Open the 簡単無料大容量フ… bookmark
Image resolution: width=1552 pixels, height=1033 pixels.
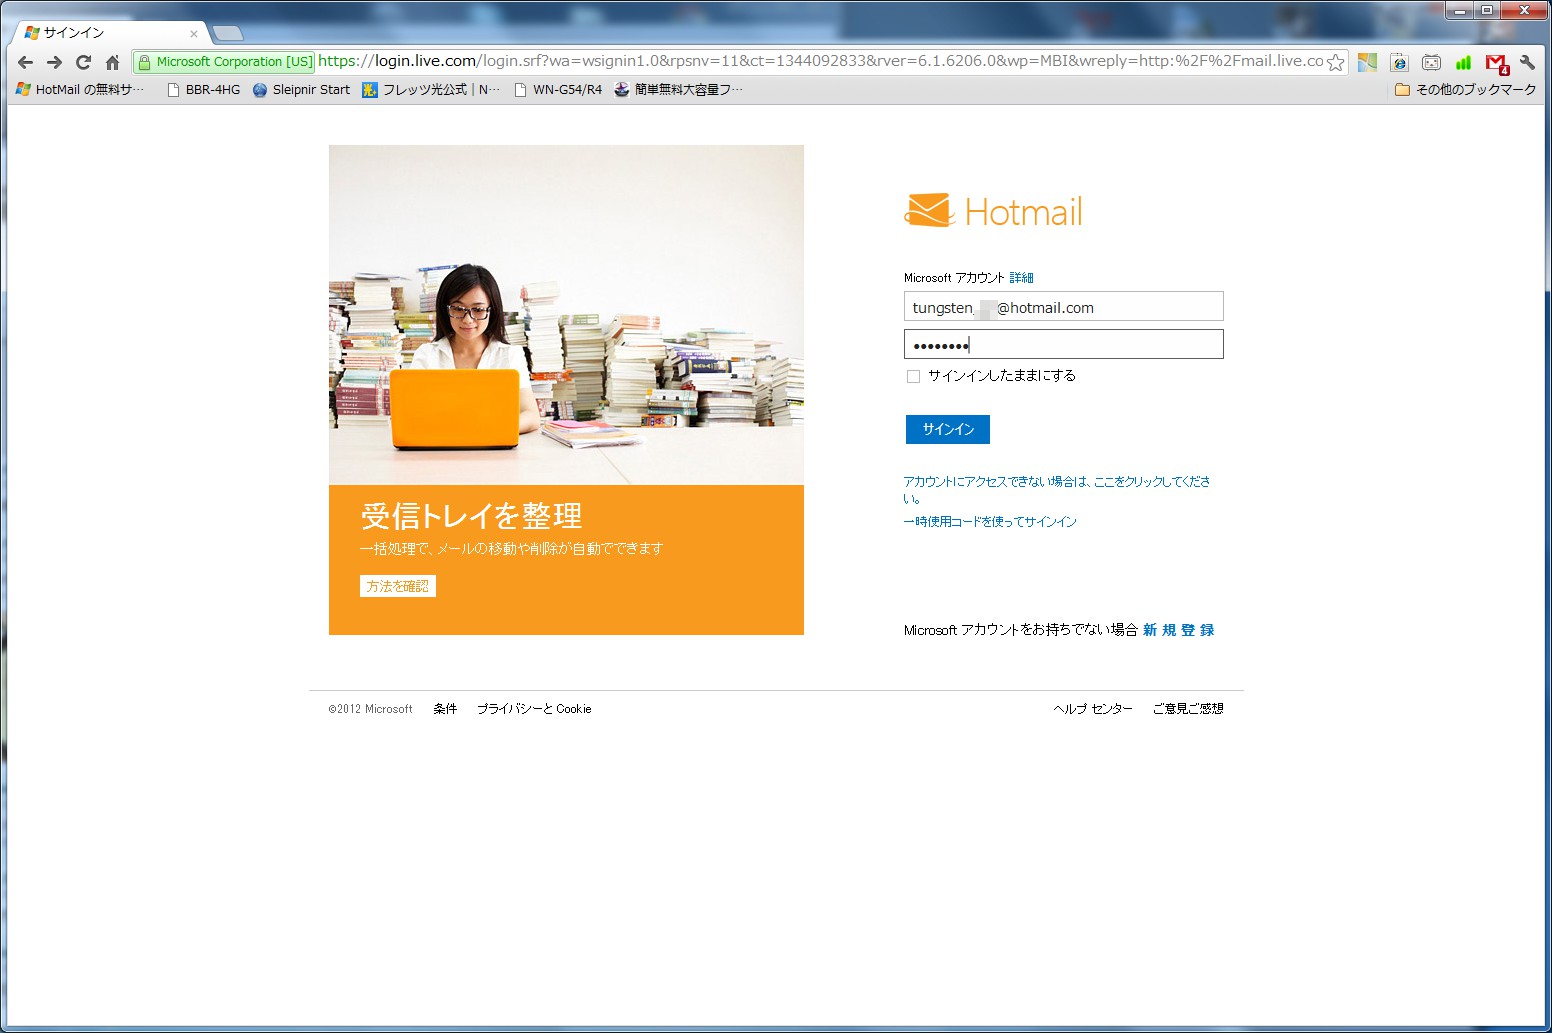click(678, 89)
